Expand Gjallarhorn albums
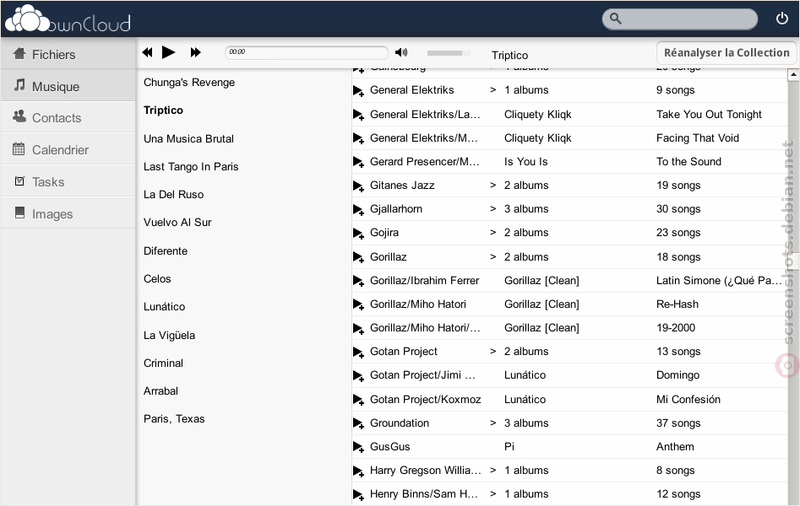800x506 pixels. tap(493, 209)
